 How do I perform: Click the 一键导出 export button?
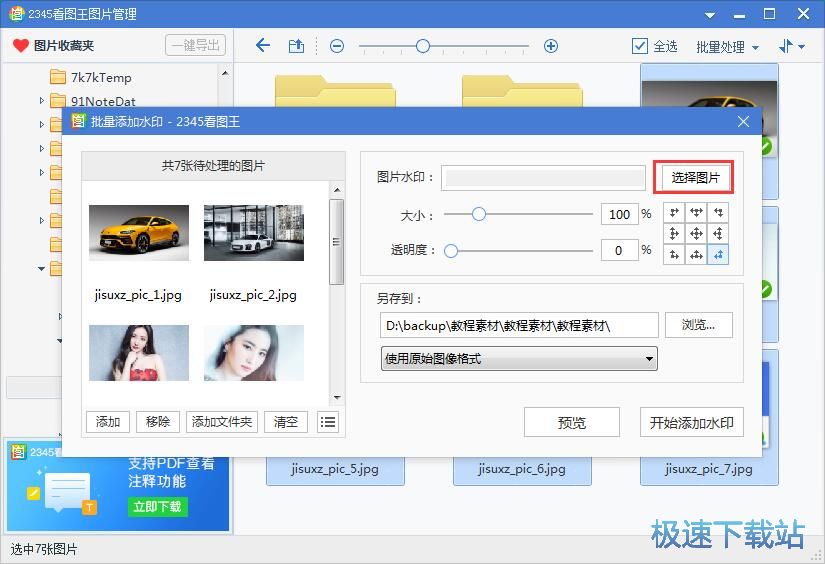(x=195, y=45)
